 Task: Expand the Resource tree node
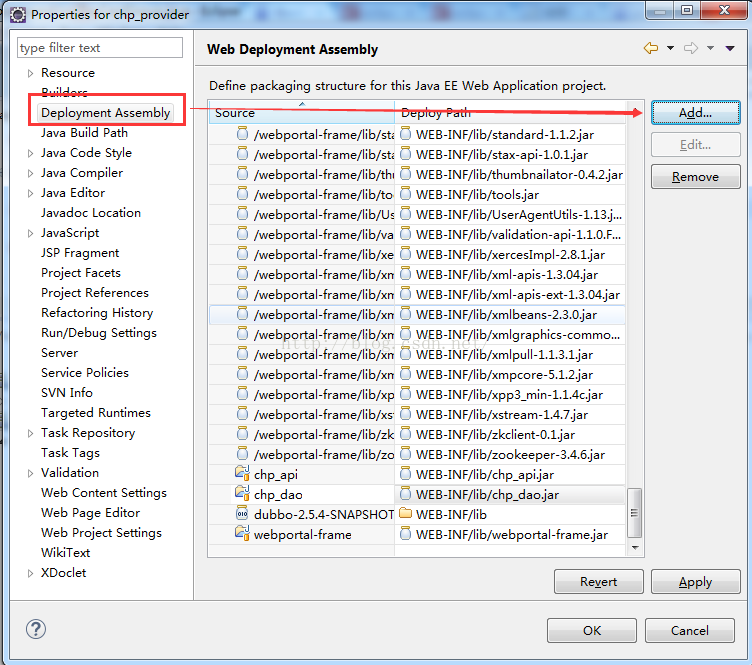tap(30, 73)
